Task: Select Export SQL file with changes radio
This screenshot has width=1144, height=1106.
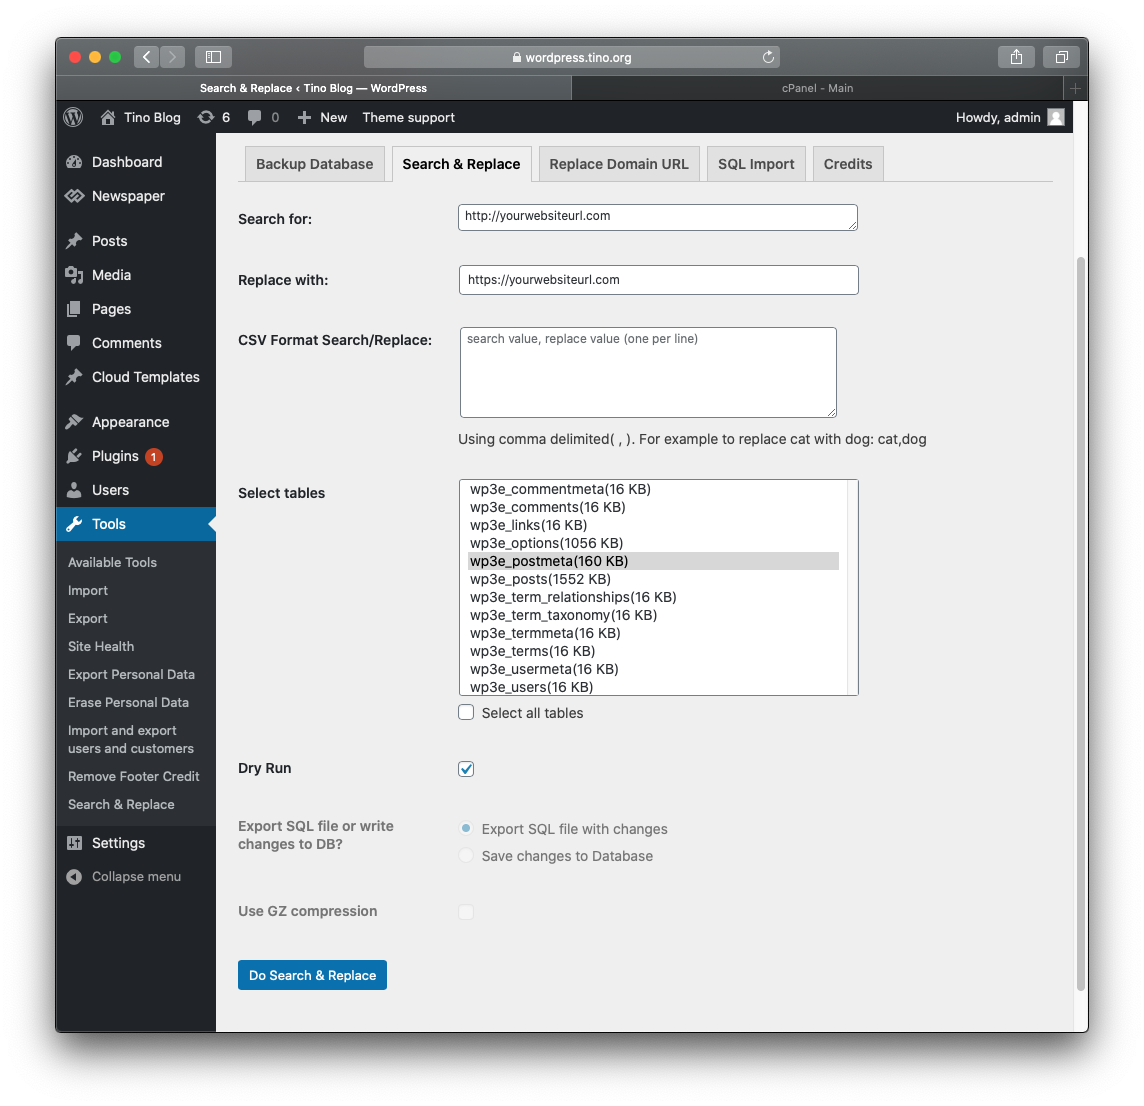Action: 466,829
